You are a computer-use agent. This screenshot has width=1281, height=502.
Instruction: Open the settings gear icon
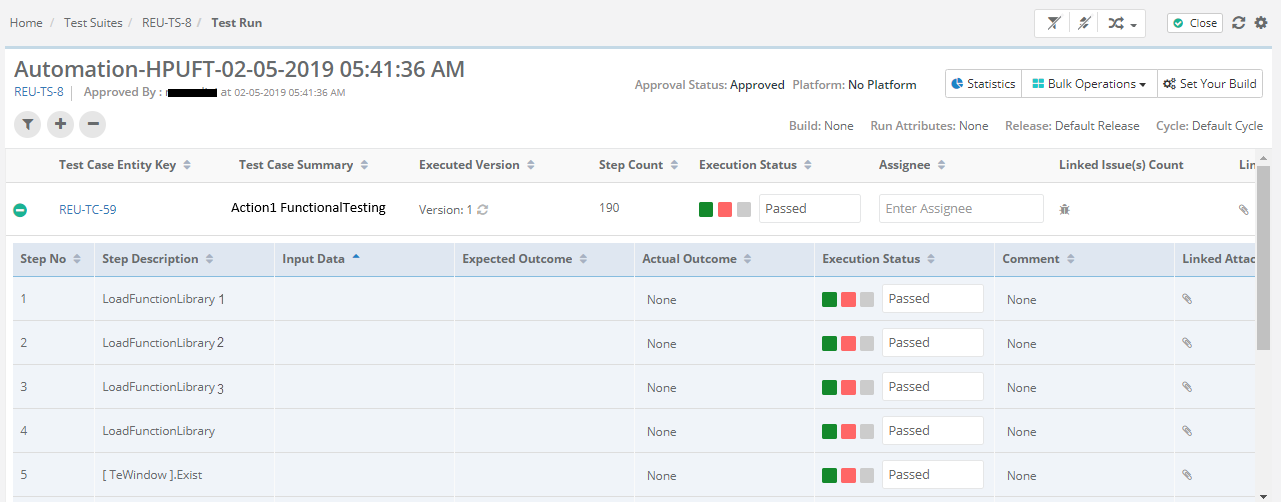coord(1261,23)
